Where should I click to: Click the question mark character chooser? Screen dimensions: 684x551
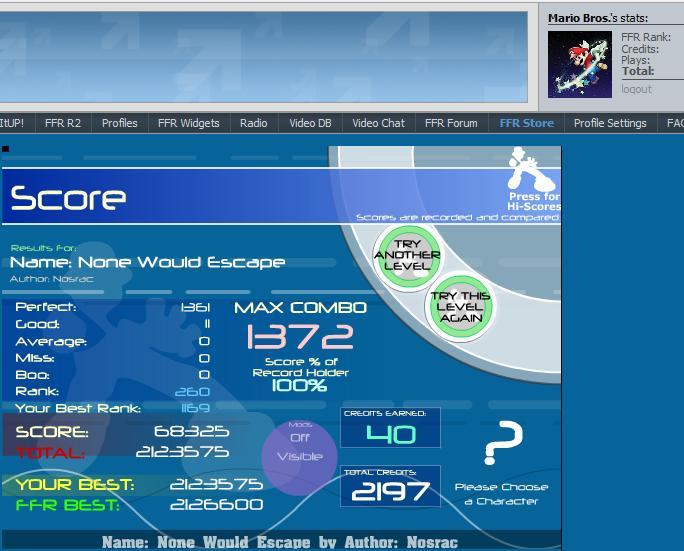click(x=502, y=443)
